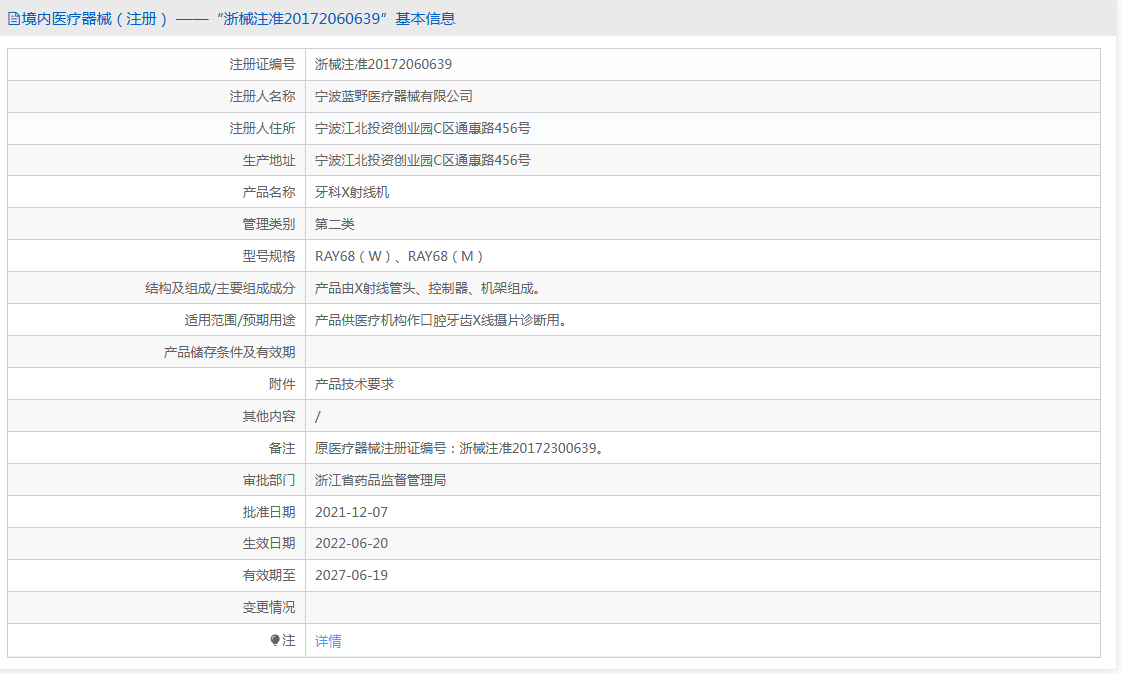Click the 注册人住所 address value
The image size is (1122, 674).
[x=423, y=129]
